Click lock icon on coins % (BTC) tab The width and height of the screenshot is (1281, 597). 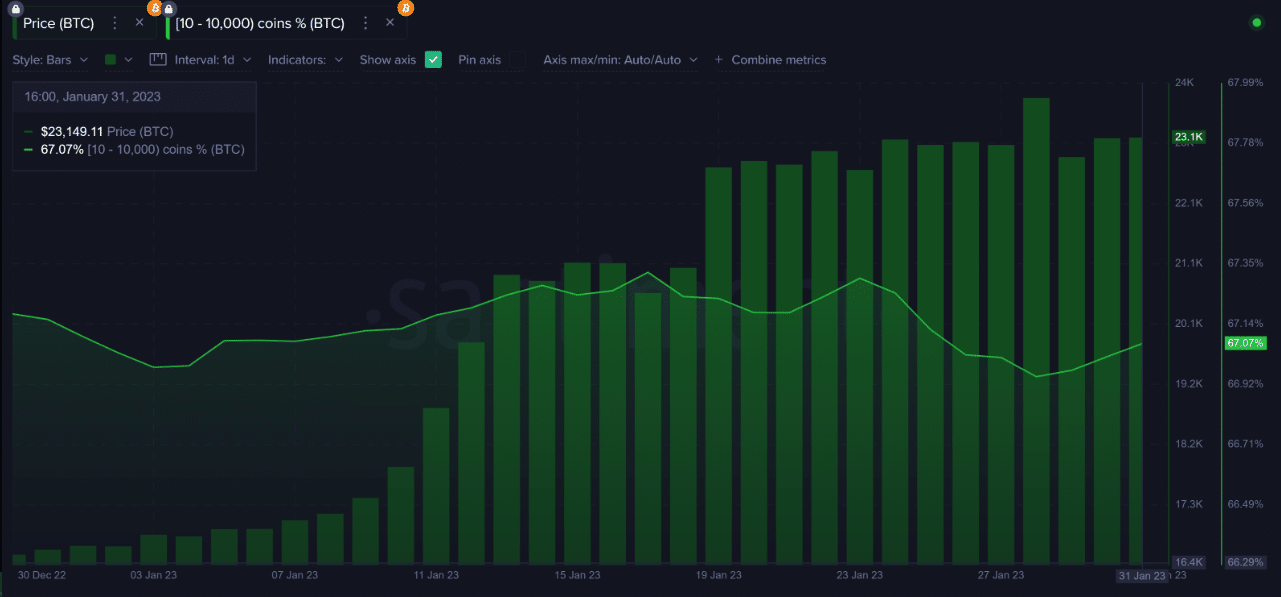169,8
